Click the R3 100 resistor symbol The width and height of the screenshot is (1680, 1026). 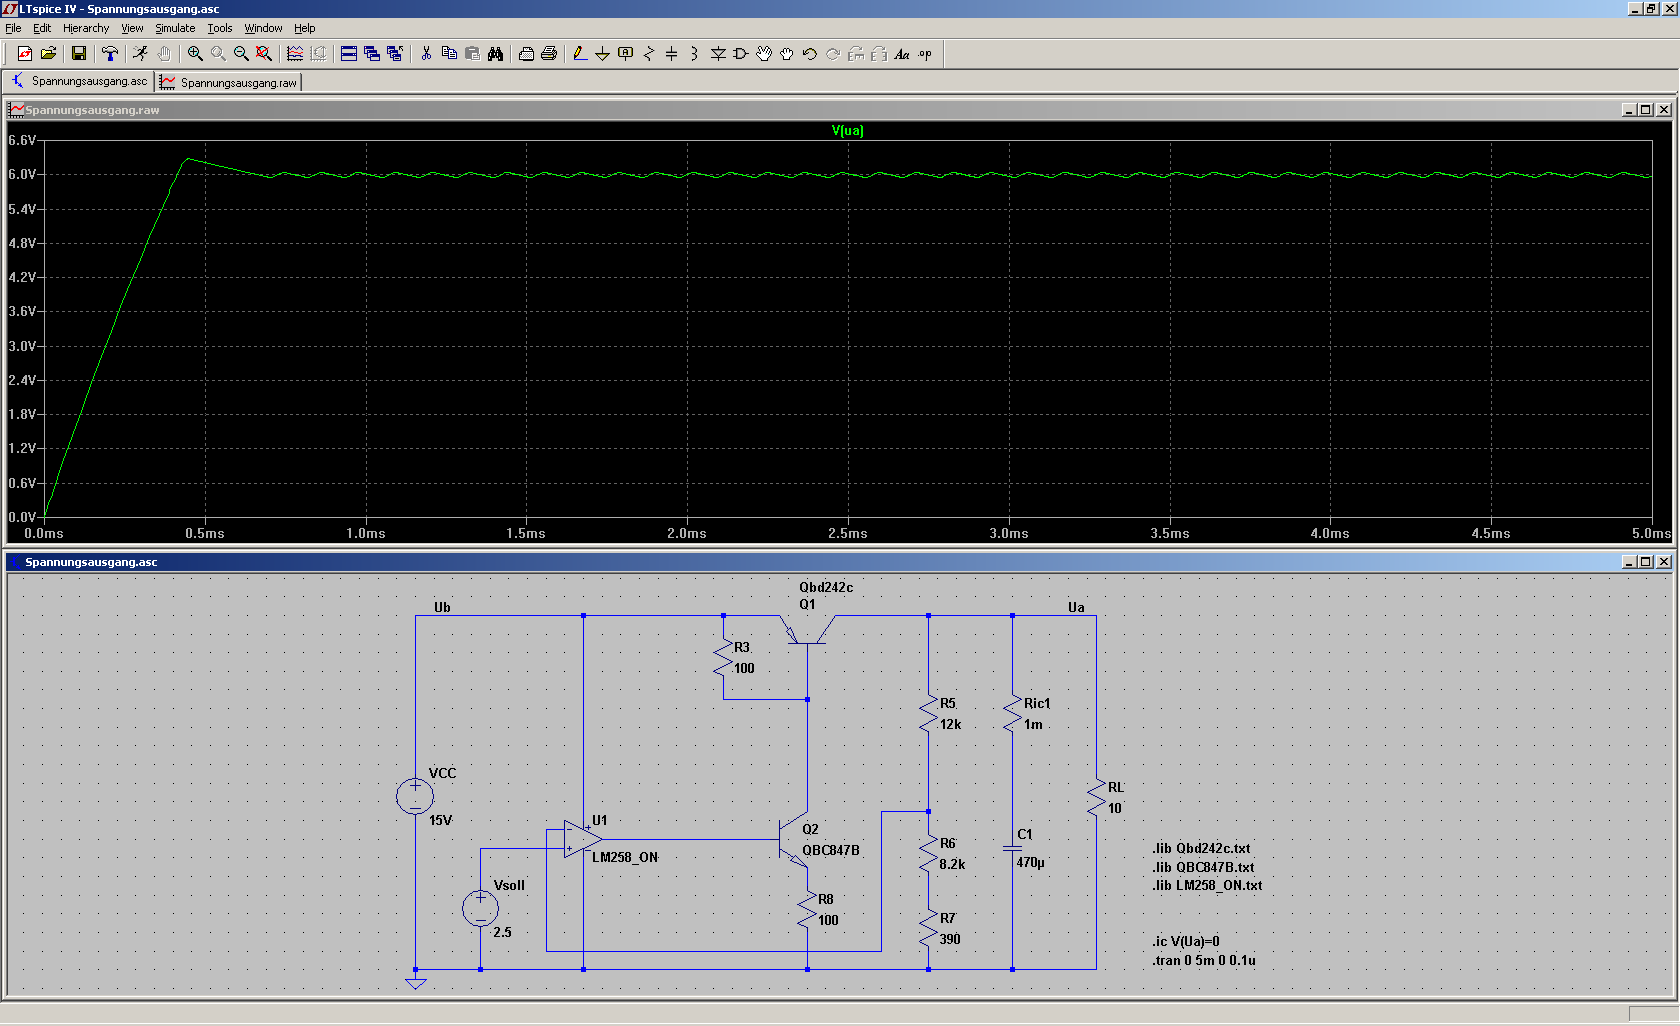[x=723, y=657]
